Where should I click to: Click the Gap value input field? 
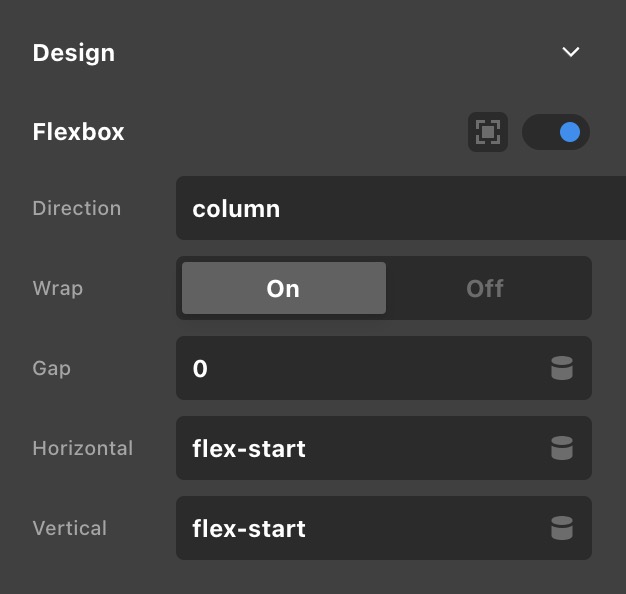[384, 368]
